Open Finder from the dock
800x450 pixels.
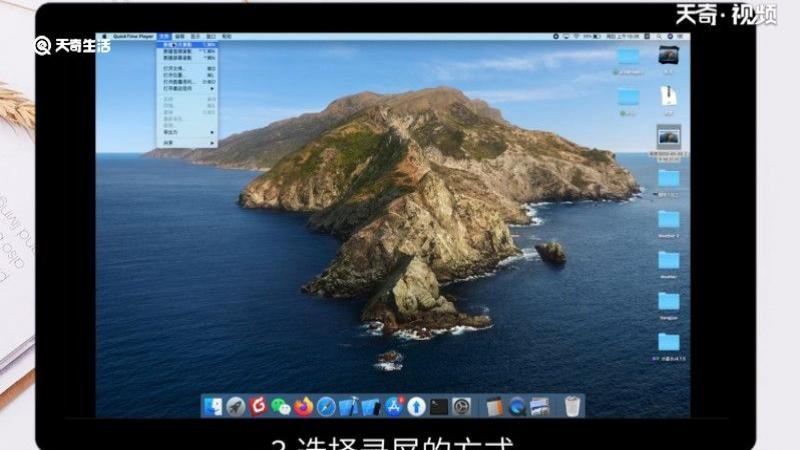point(213,407)
